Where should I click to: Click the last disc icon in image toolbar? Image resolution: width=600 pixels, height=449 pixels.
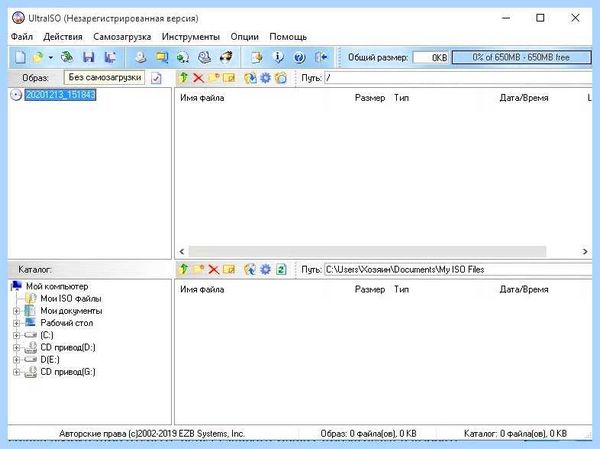[x=281, y=78]
